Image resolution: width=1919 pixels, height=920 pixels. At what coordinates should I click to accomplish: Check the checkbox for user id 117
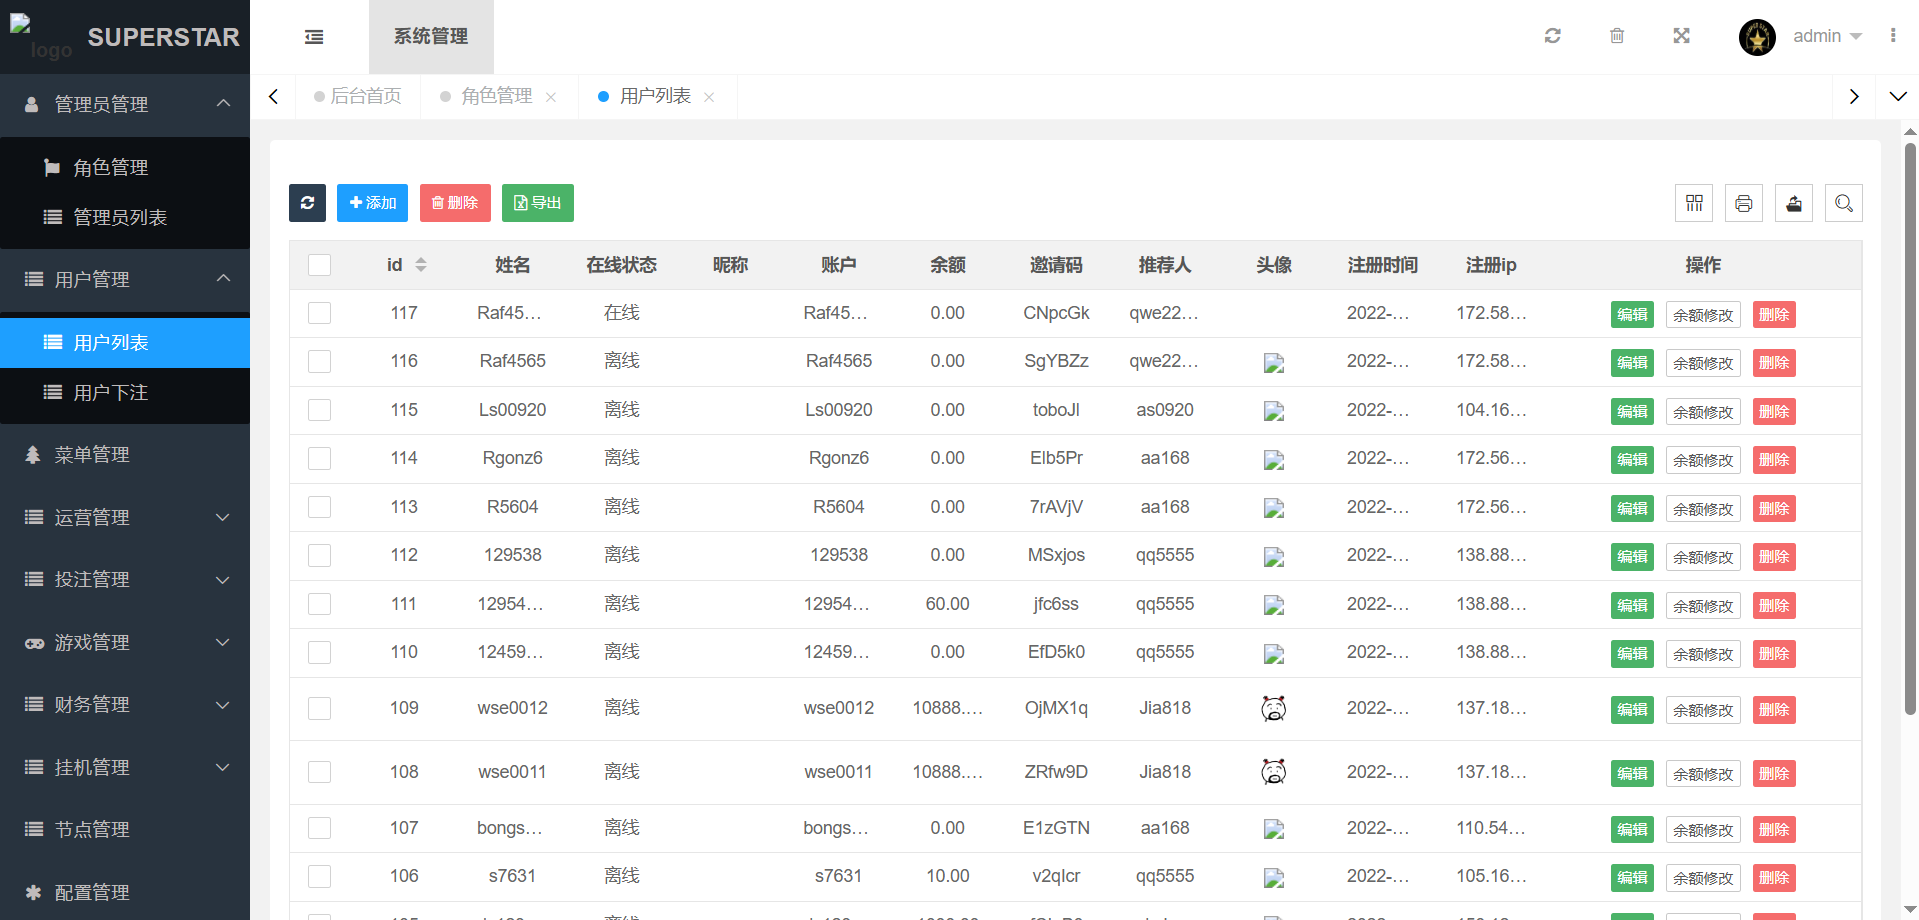click(x=319, y=313)
